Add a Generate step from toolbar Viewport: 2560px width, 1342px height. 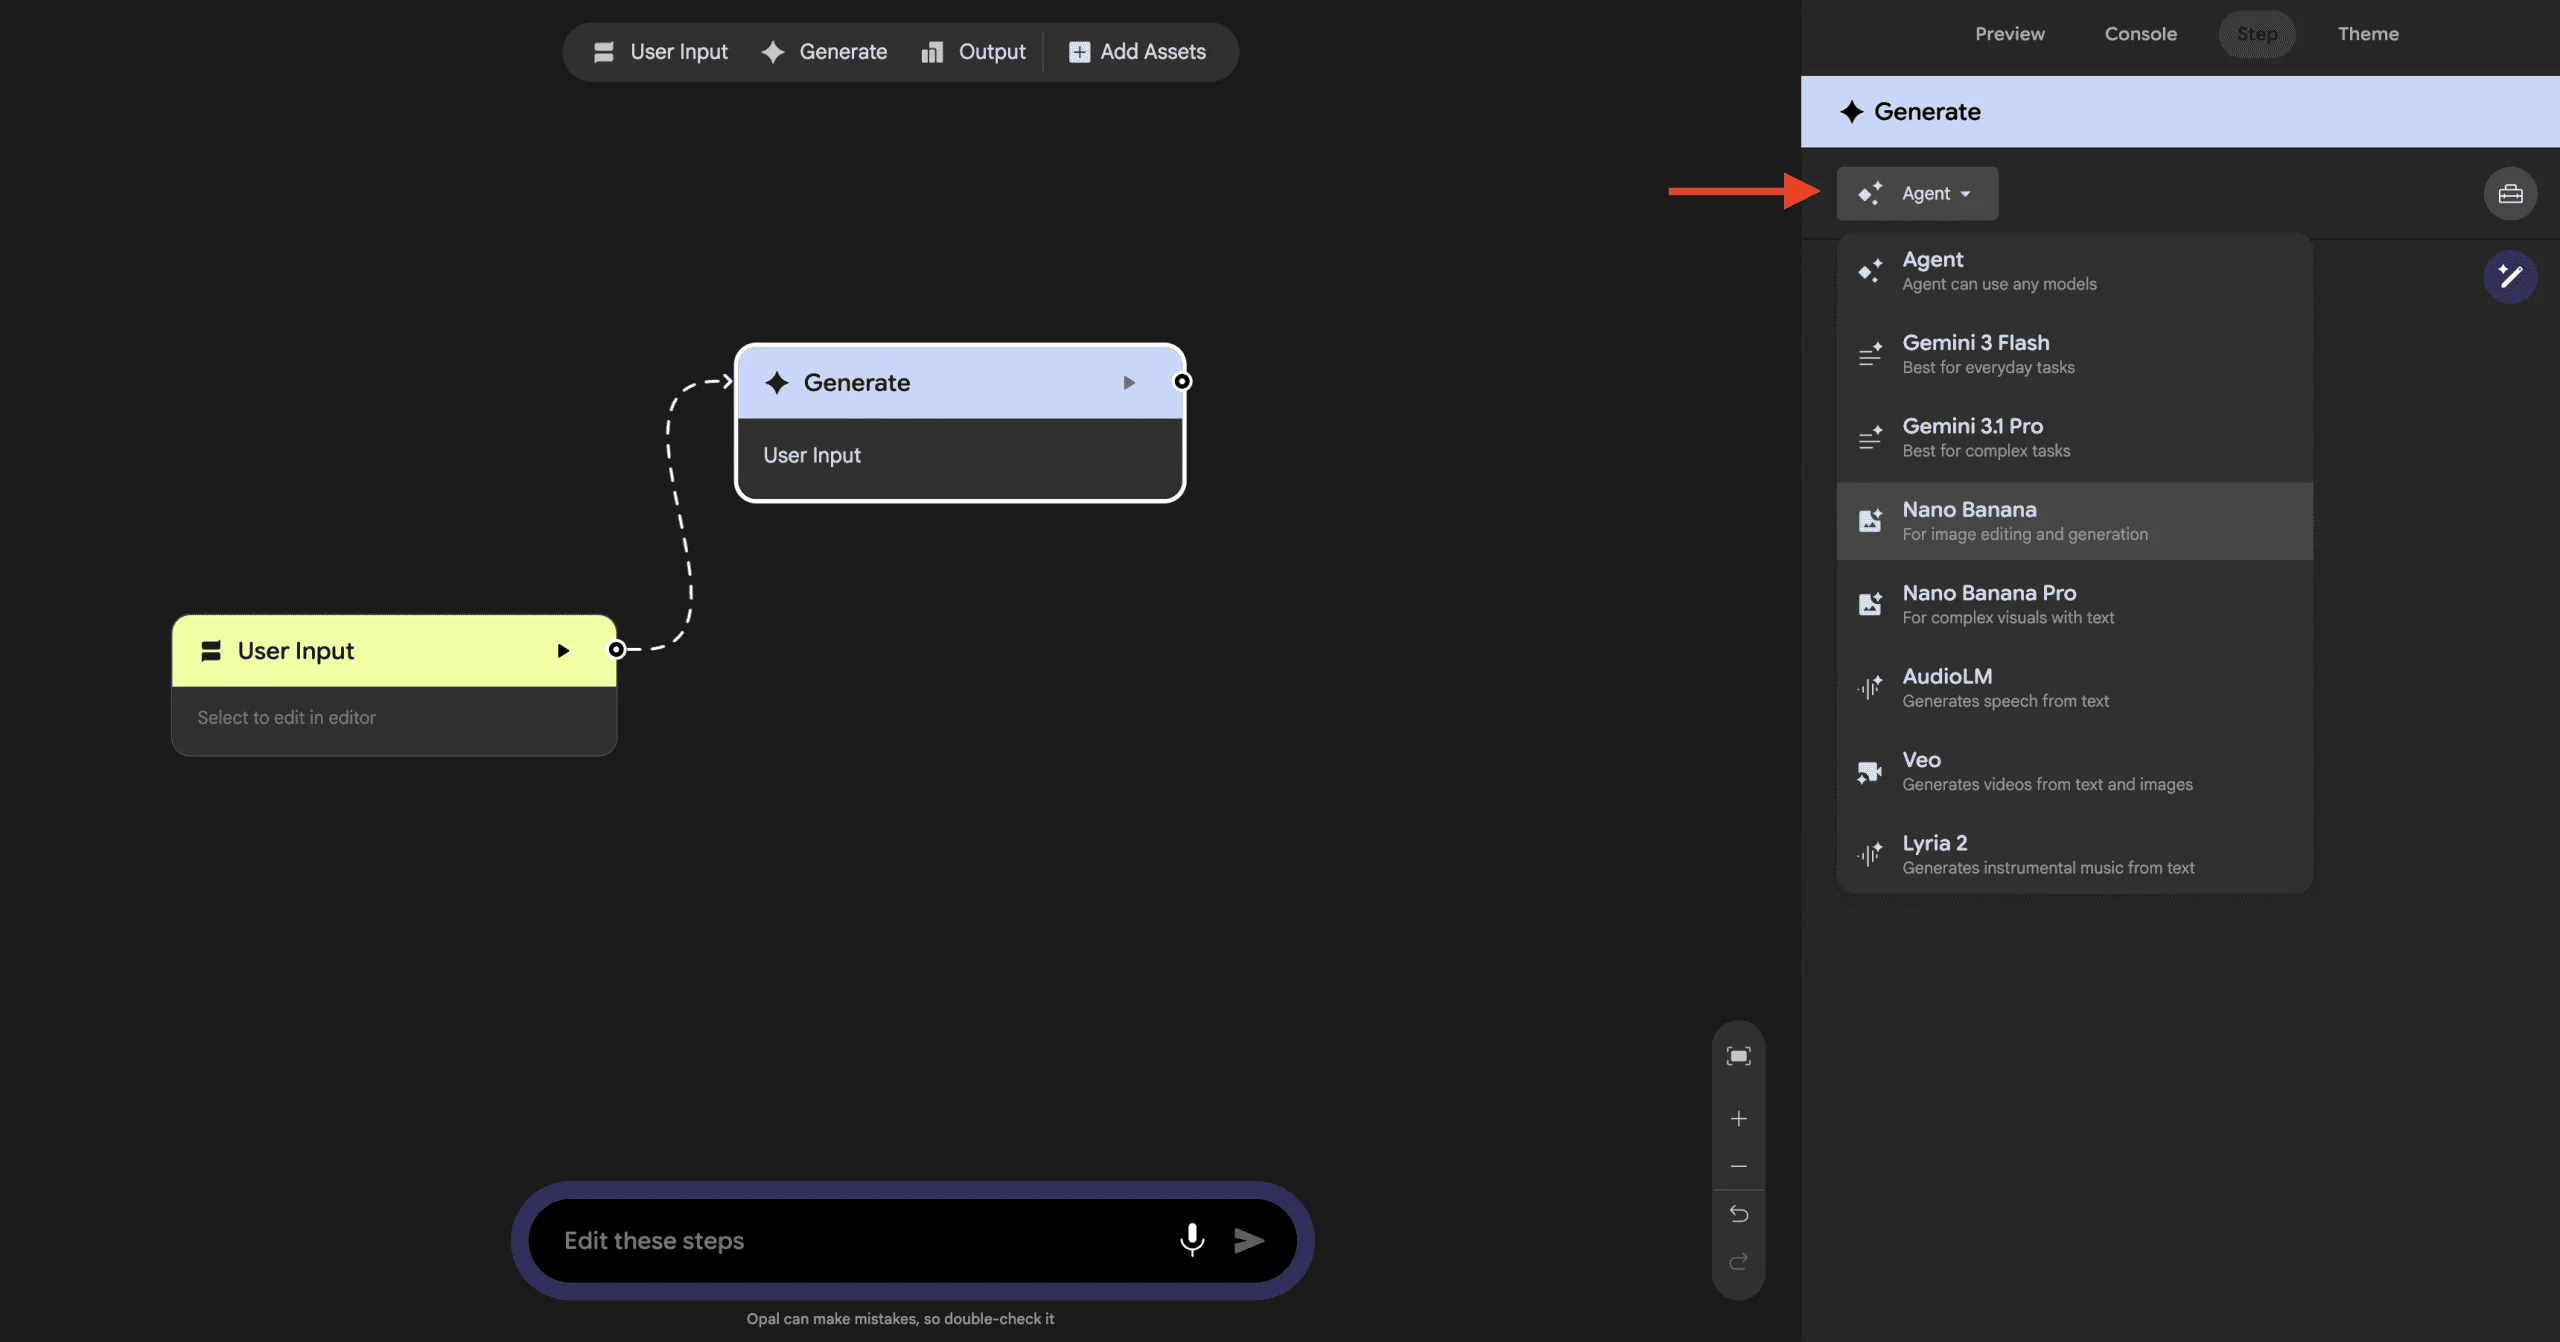pos(824,52)
